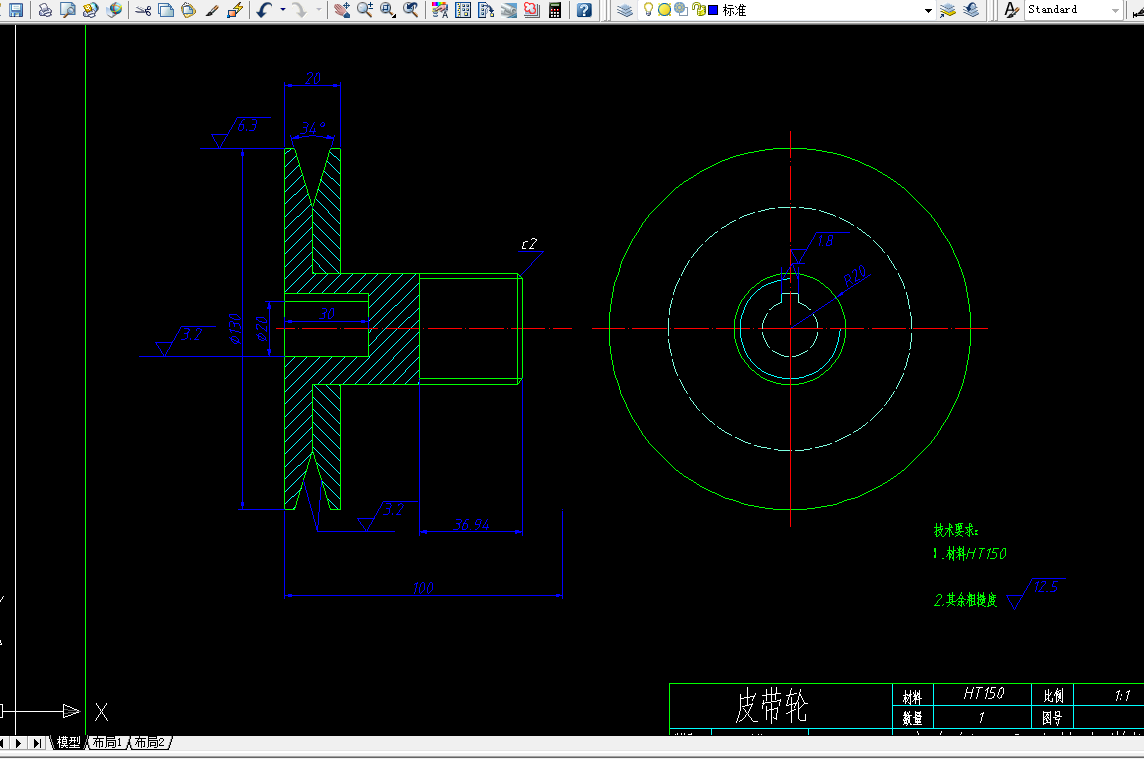Viewport: 1144px width, 759px height.
Task: Open the Tool Palettes window icon
Action: click(x=486, y=9)
